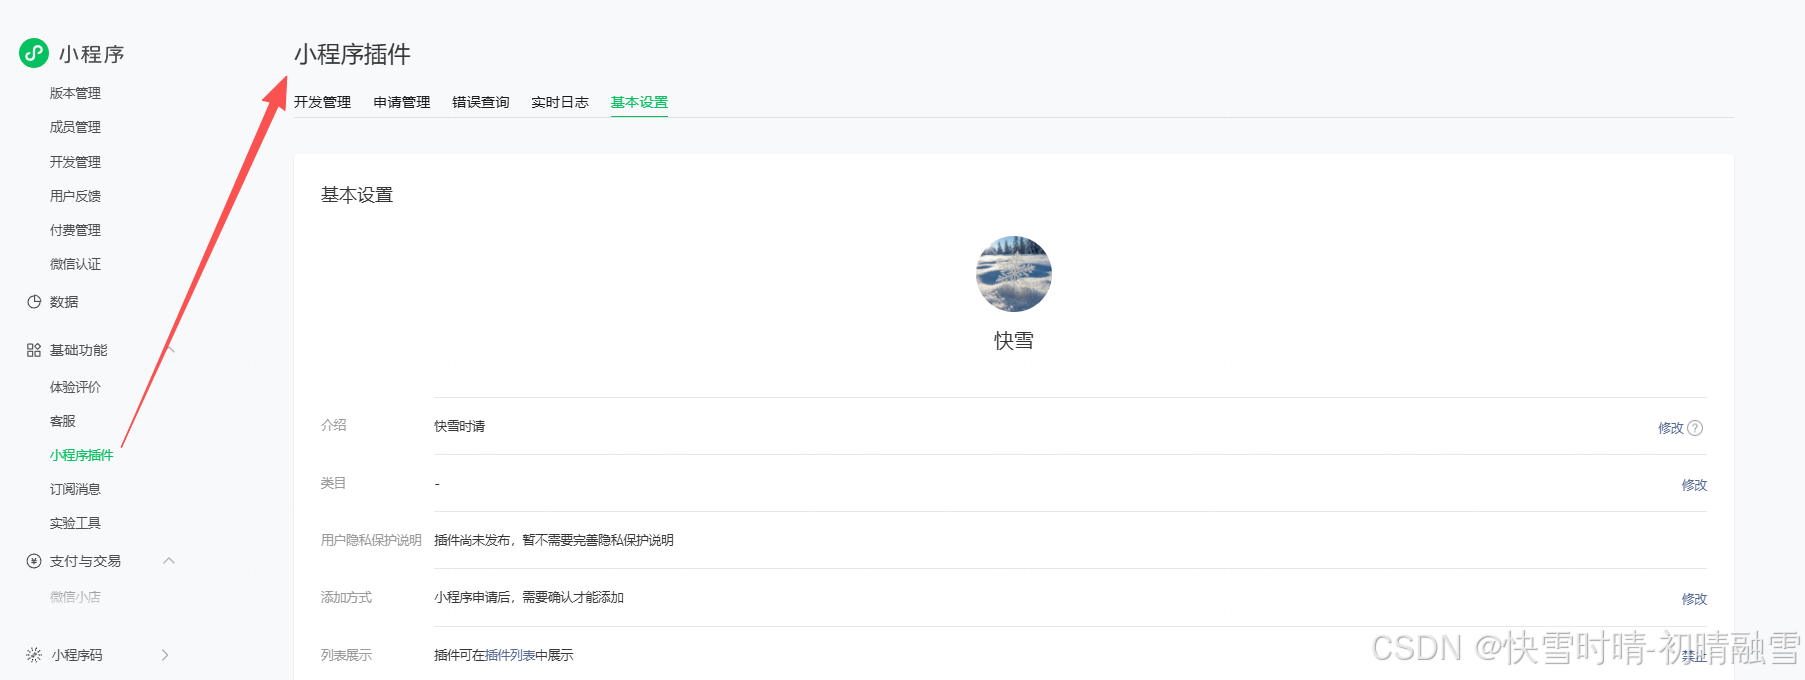Click the 小程序码 sidebar label

click(77, 655)
